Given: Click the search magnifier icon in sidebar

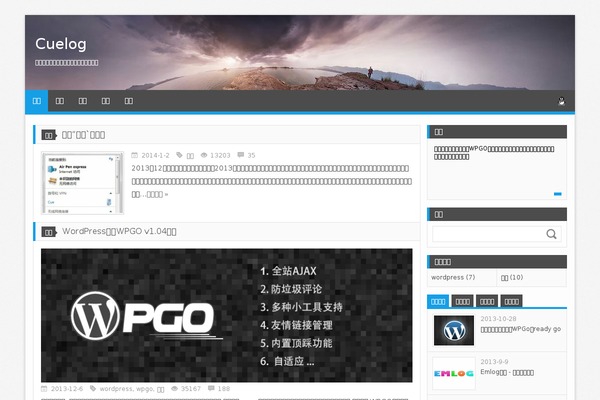Looking at the screenshot, I should pos(551,234).
